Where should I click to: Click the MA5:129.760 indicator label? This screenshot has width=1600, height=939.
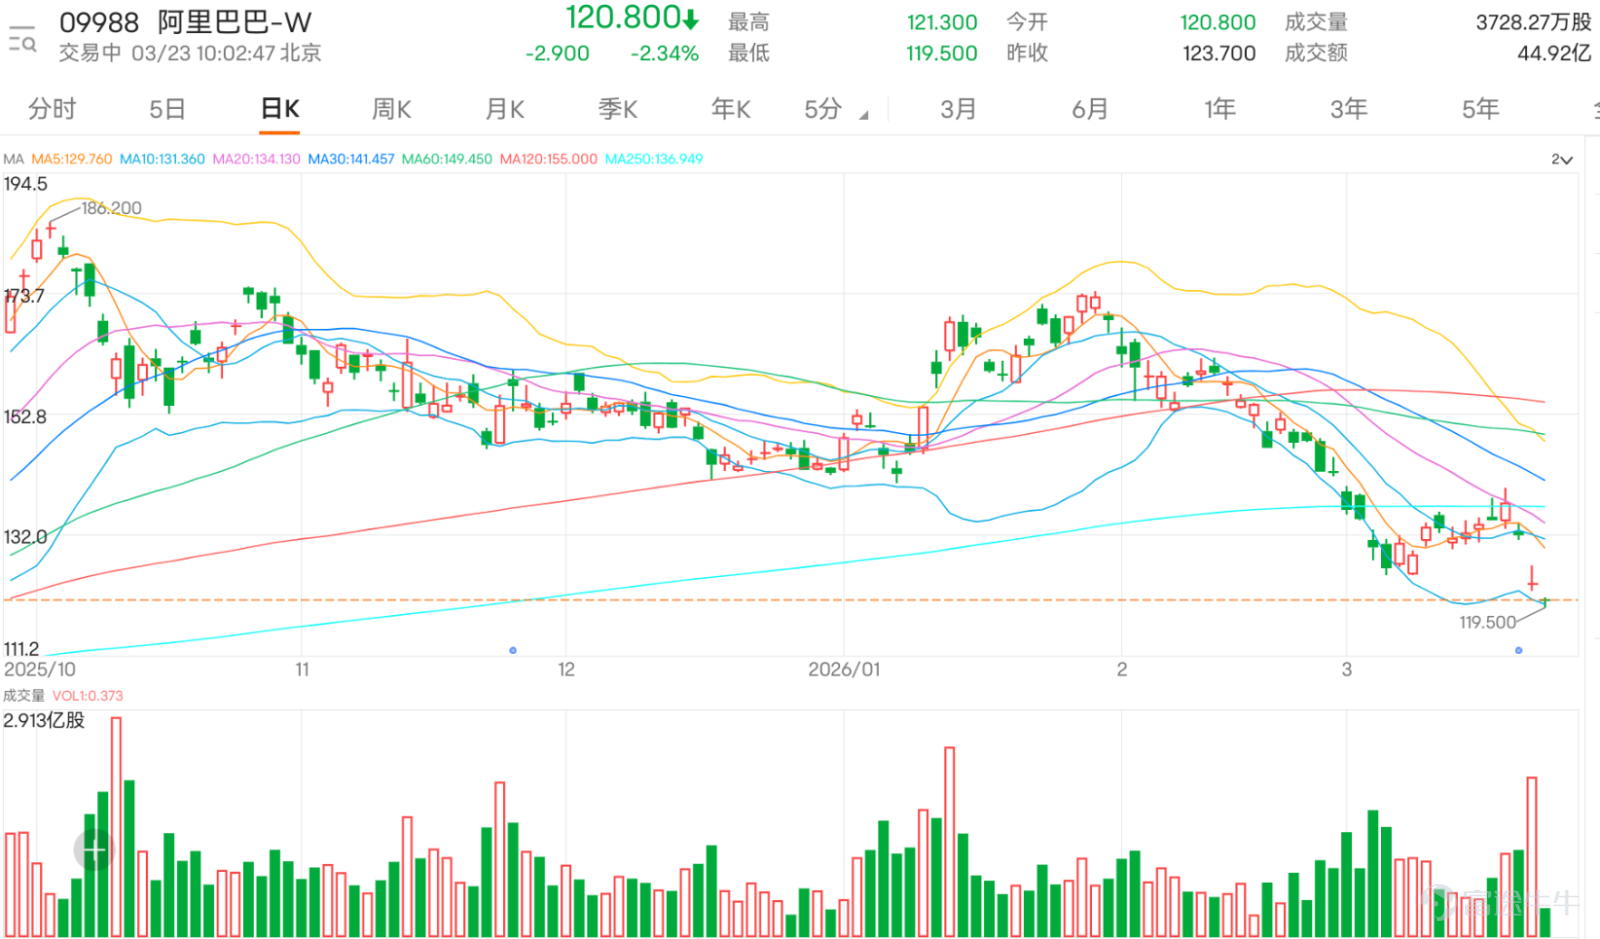click(x=72, y=159)
